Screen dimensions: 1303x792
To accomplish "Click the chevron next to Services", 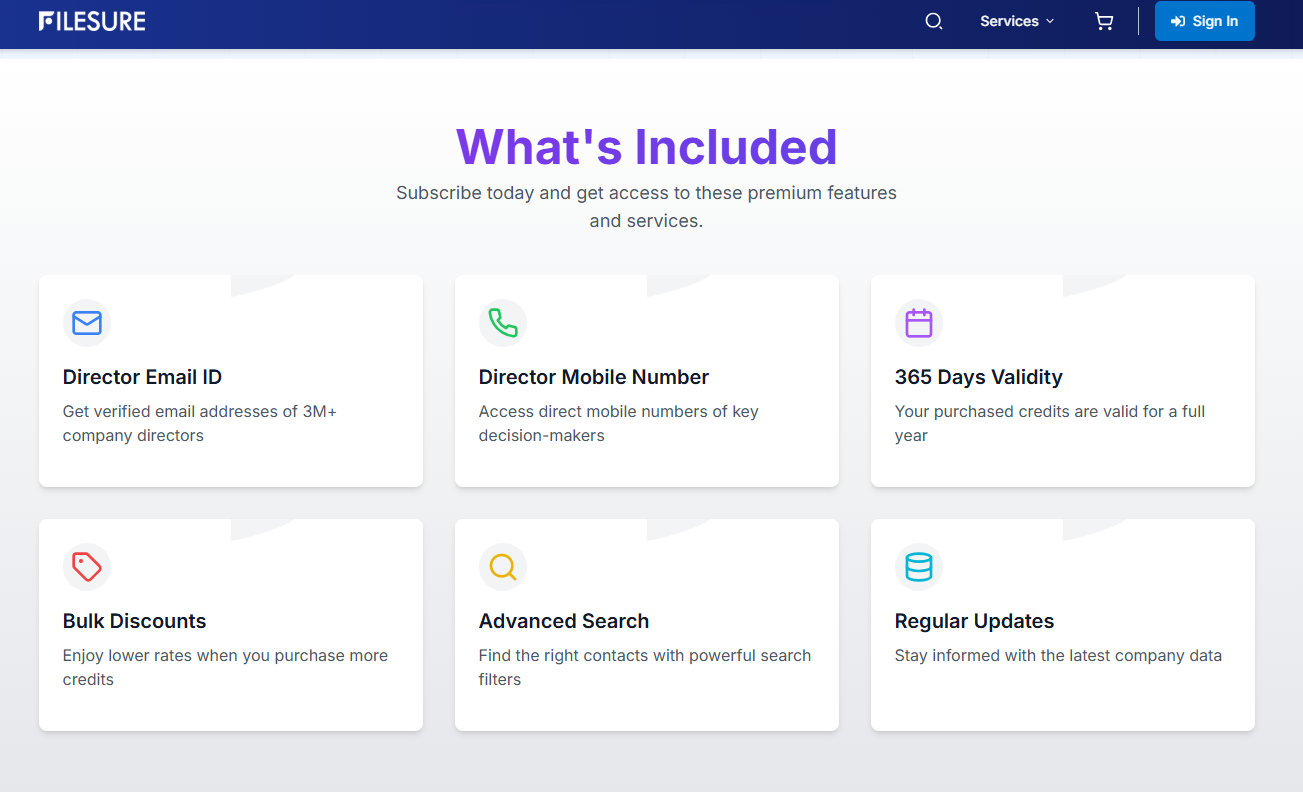I will (1050, 21).
